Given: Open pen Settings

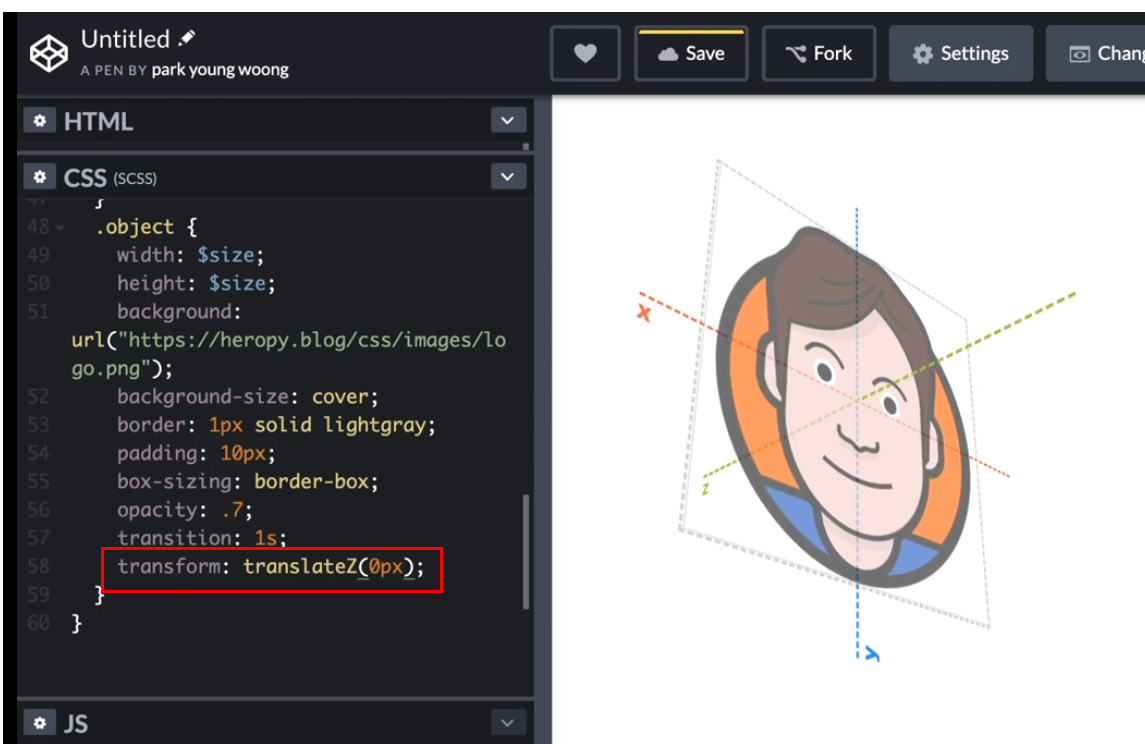Looking at the screenshot, I should pos(960,53).
